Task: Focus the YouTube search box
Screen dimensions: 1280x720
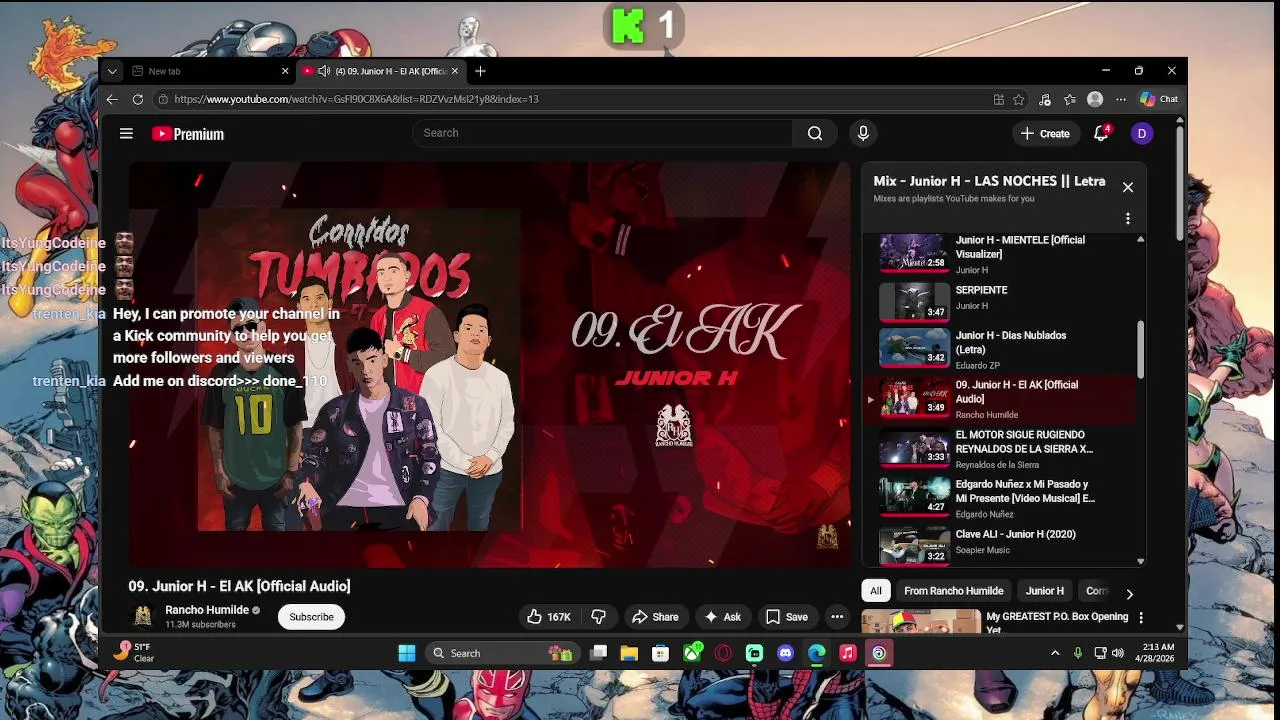Action: click(x=603, y=133)
